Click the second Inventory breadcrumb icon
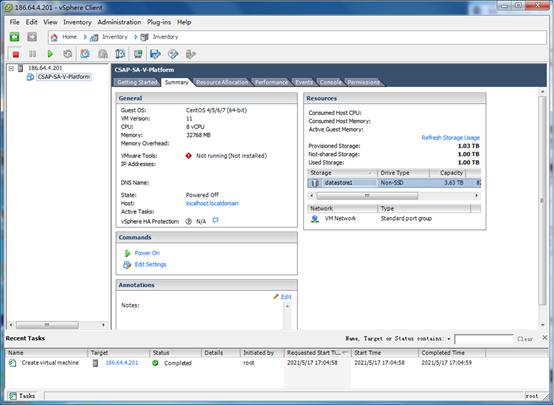The height and width of the screenshot is (405, 554). pyautogui.click(x=145, y=37)
